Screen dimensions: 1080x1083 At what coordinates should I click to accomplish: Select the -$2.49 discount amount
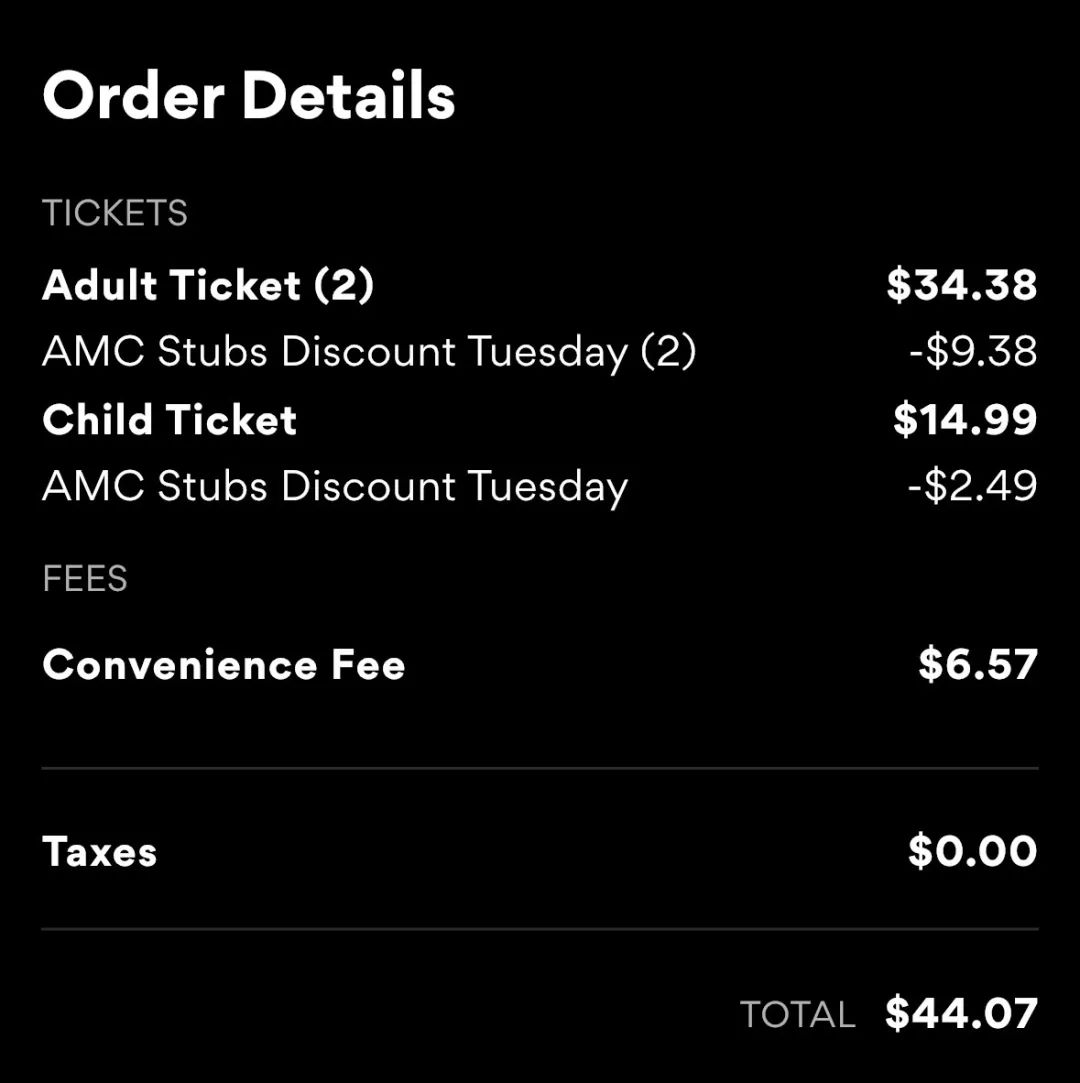[x=973, y=486]
